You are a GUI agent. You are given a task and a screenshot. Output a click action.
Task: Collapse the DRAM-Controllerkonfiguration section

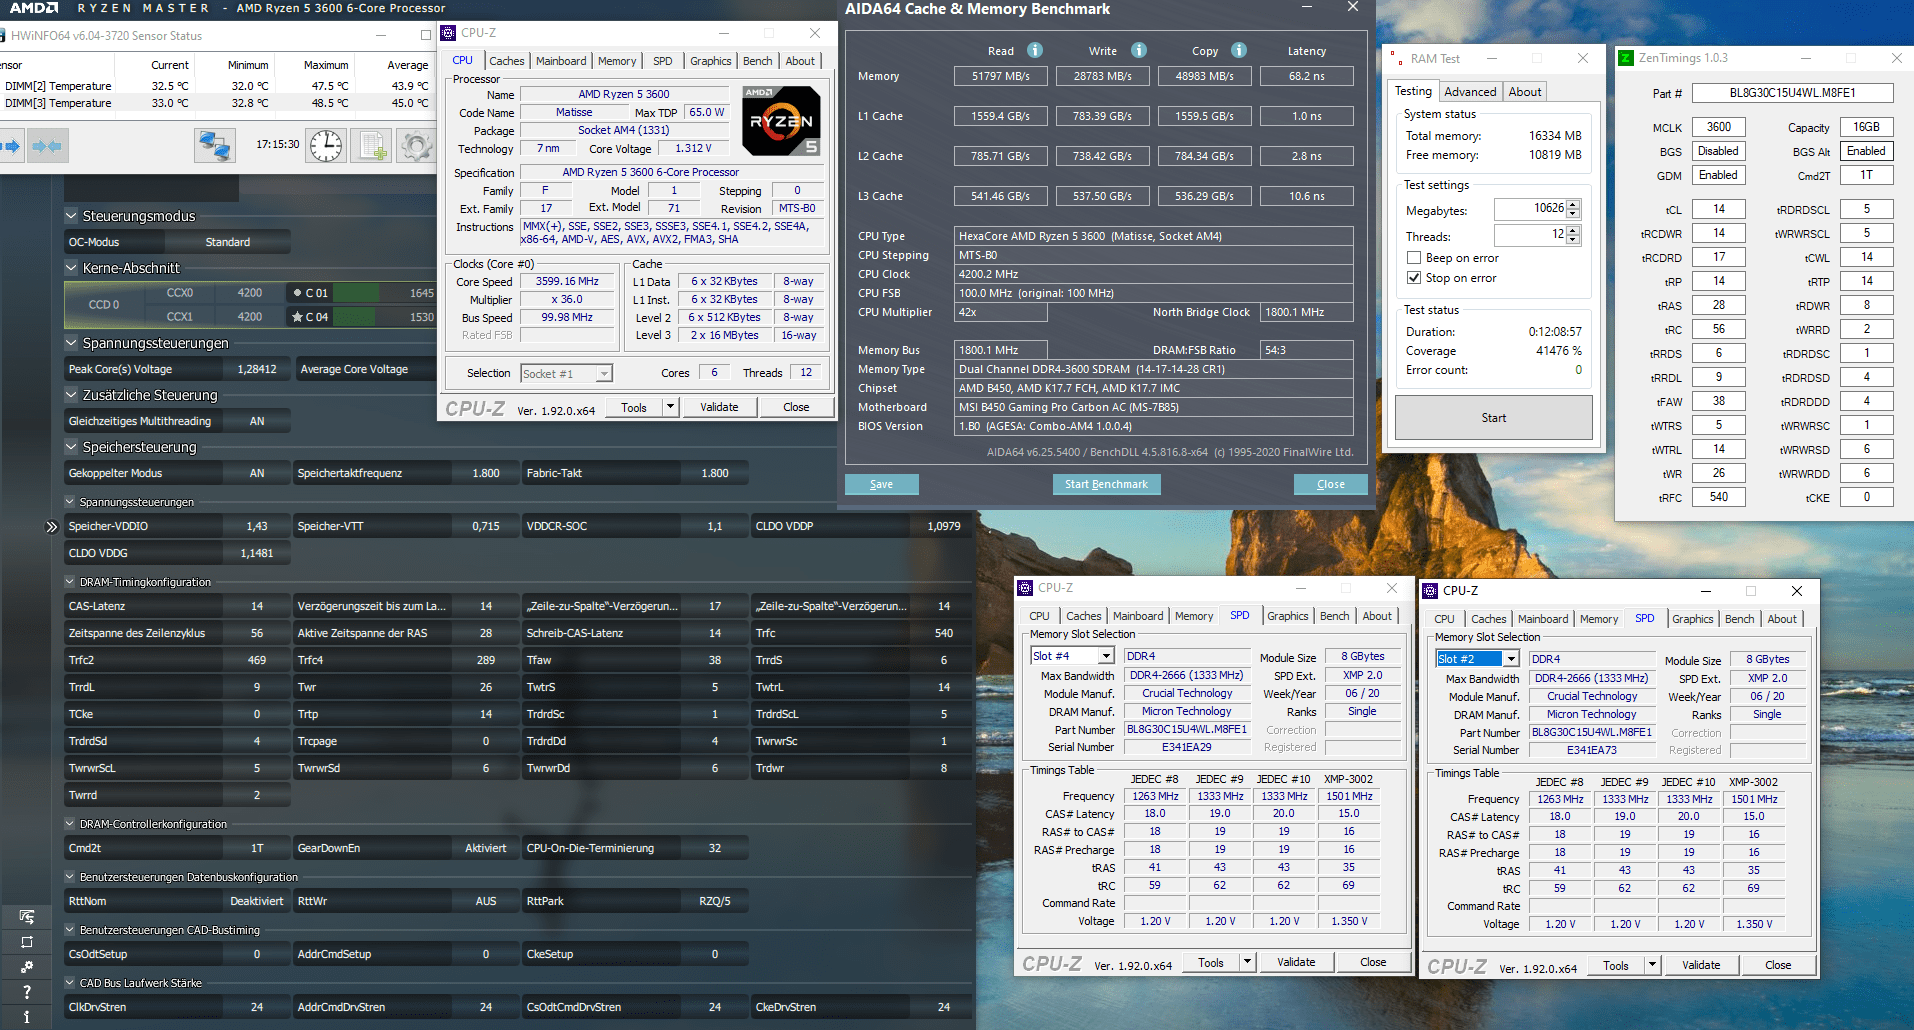point(70,824)
